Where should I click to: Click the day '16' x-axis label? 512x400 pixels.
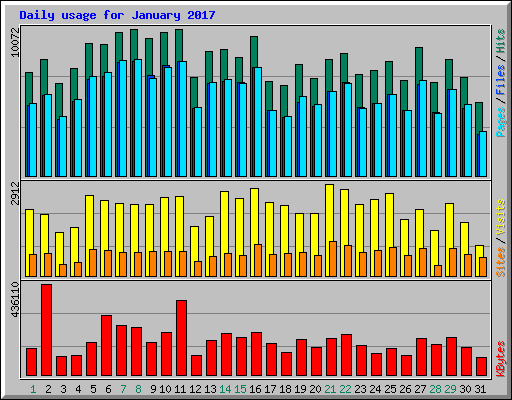coord(255,389)
